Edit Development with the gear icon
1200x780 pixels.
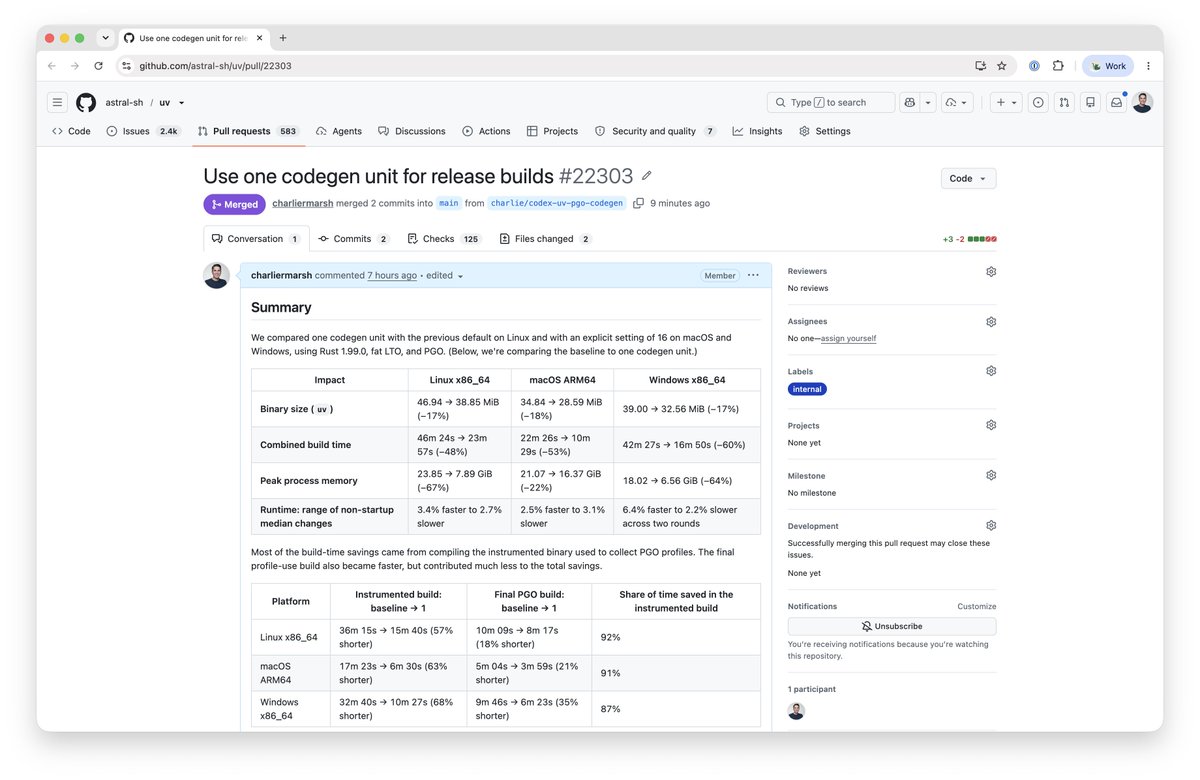tap(991, 525)
